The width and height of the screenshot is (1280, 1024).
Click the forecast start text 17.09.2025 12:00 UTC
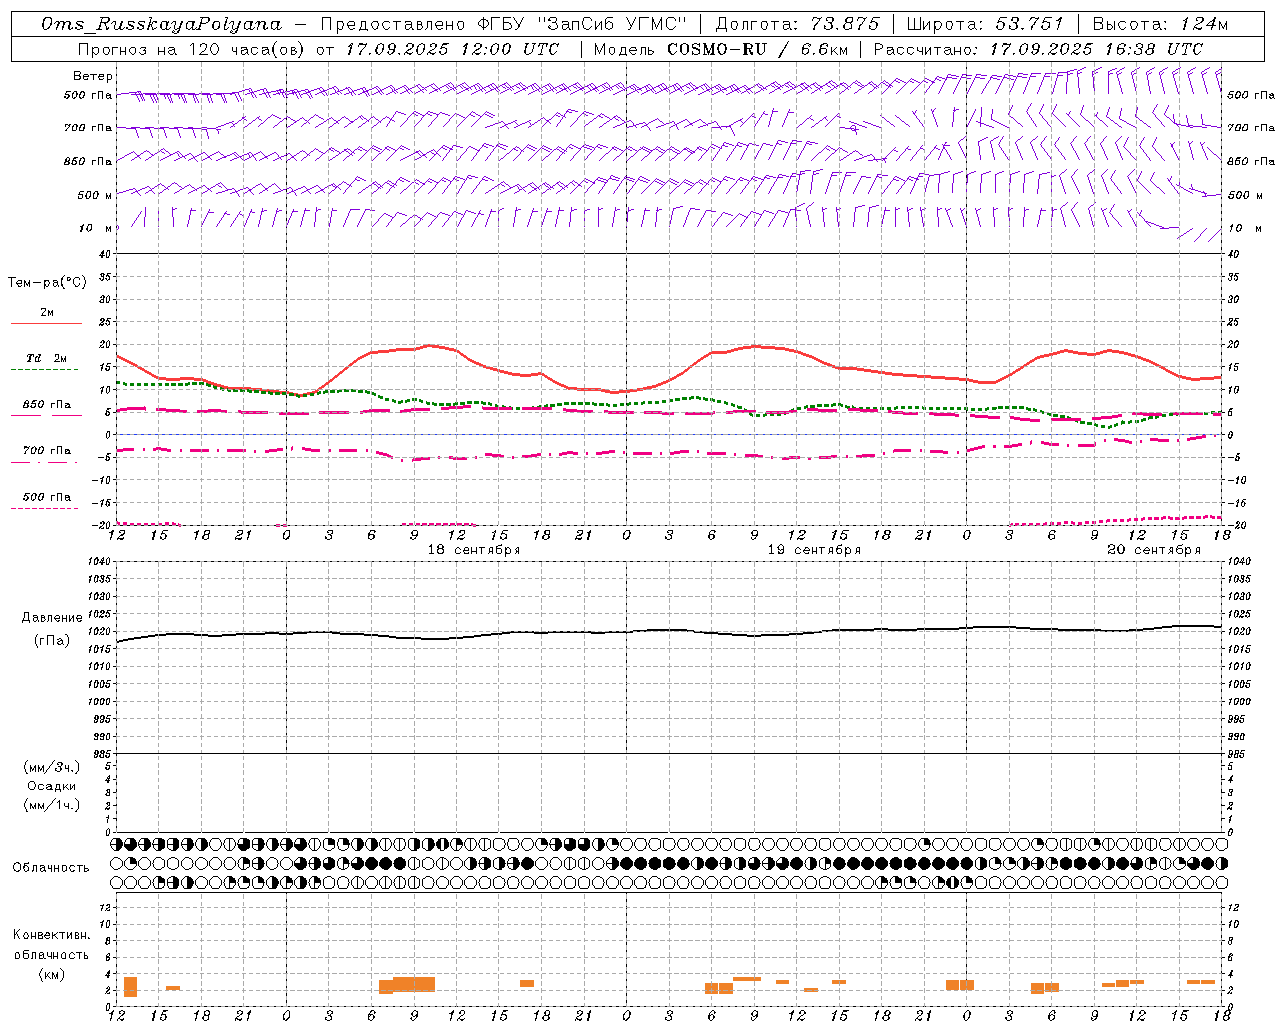pos(452,49)
